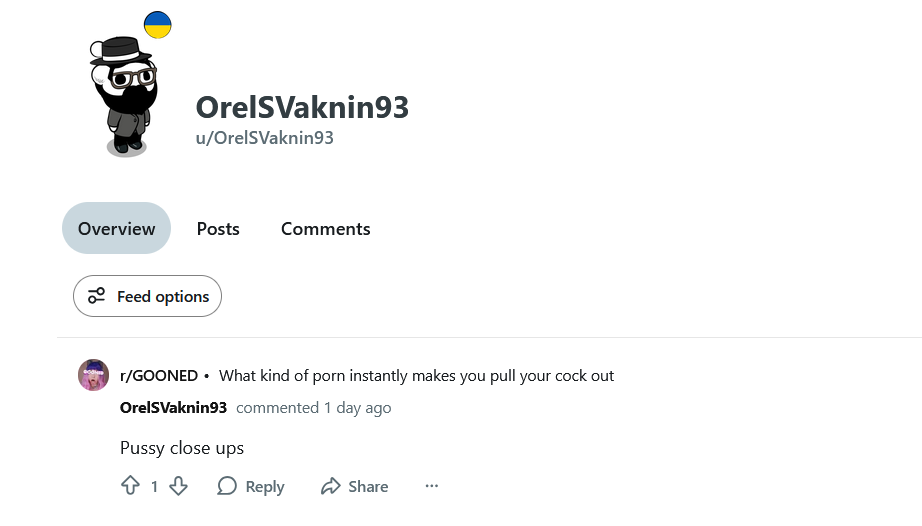Open the Posts tab

tap(218, 229)
